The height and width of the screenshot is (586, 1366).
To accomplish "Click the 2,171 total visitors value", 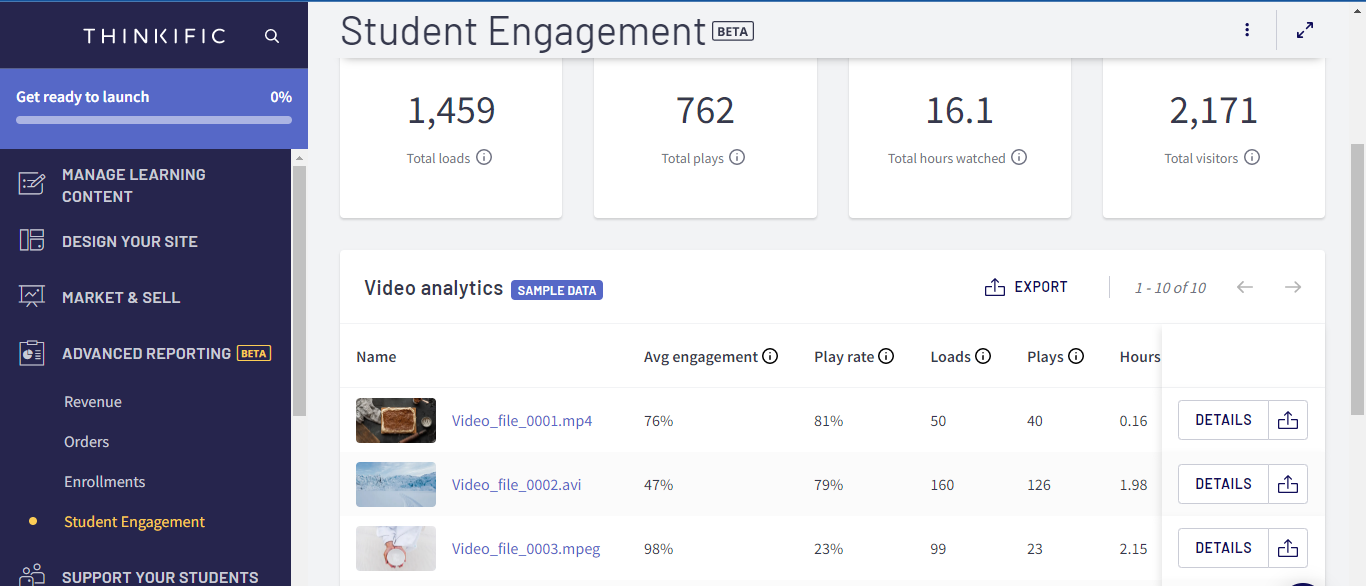I will (1213, 110).
